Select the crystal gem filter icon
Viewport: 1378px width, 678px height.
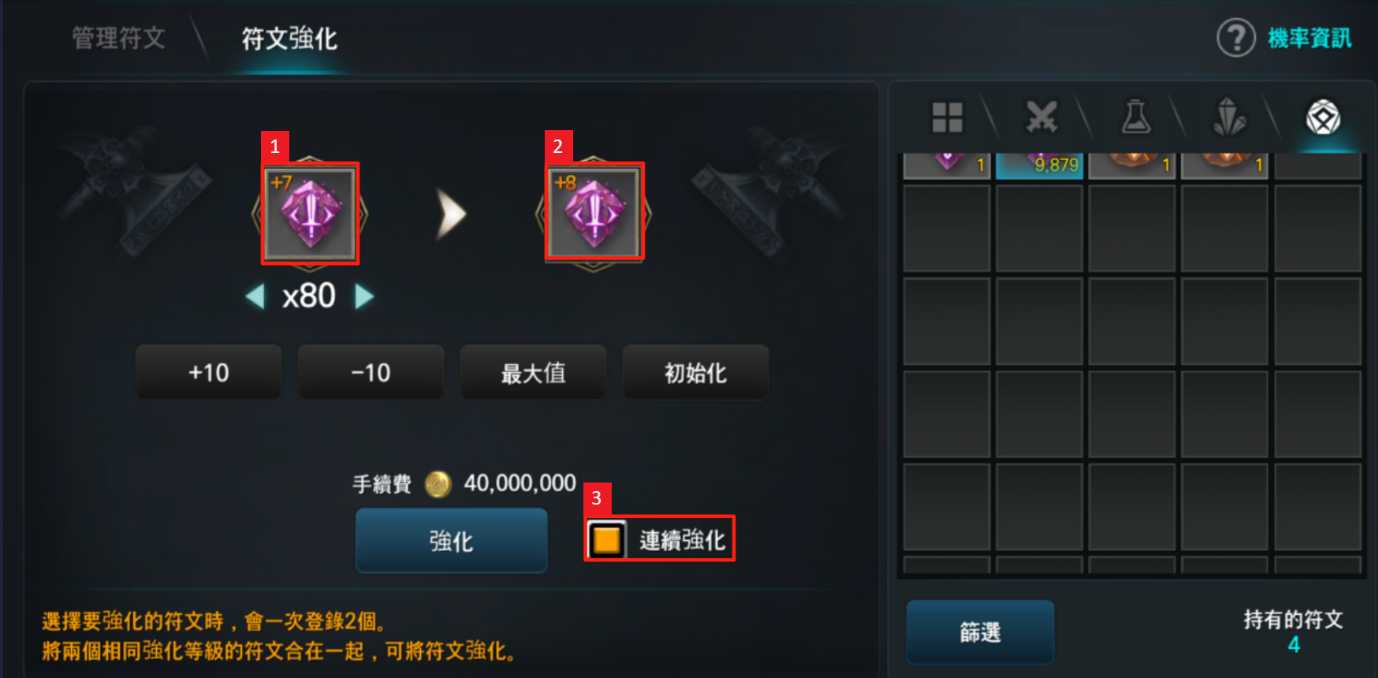click(x=1228, y=117)
